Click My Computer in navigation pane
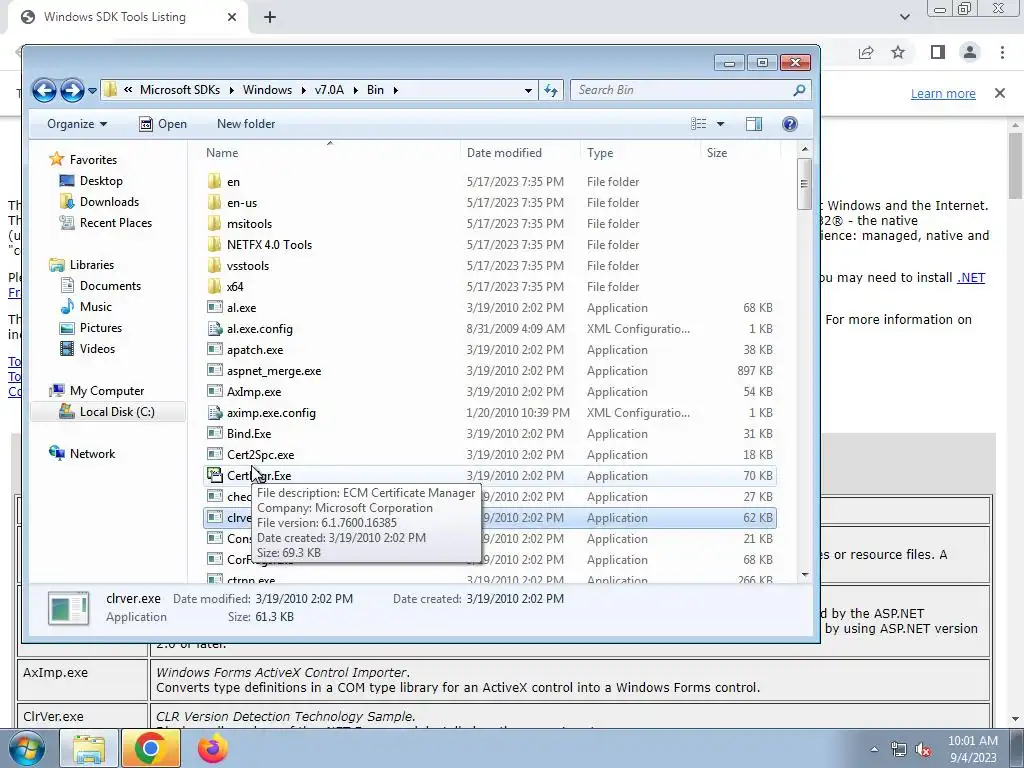 (x=96, y=391)
